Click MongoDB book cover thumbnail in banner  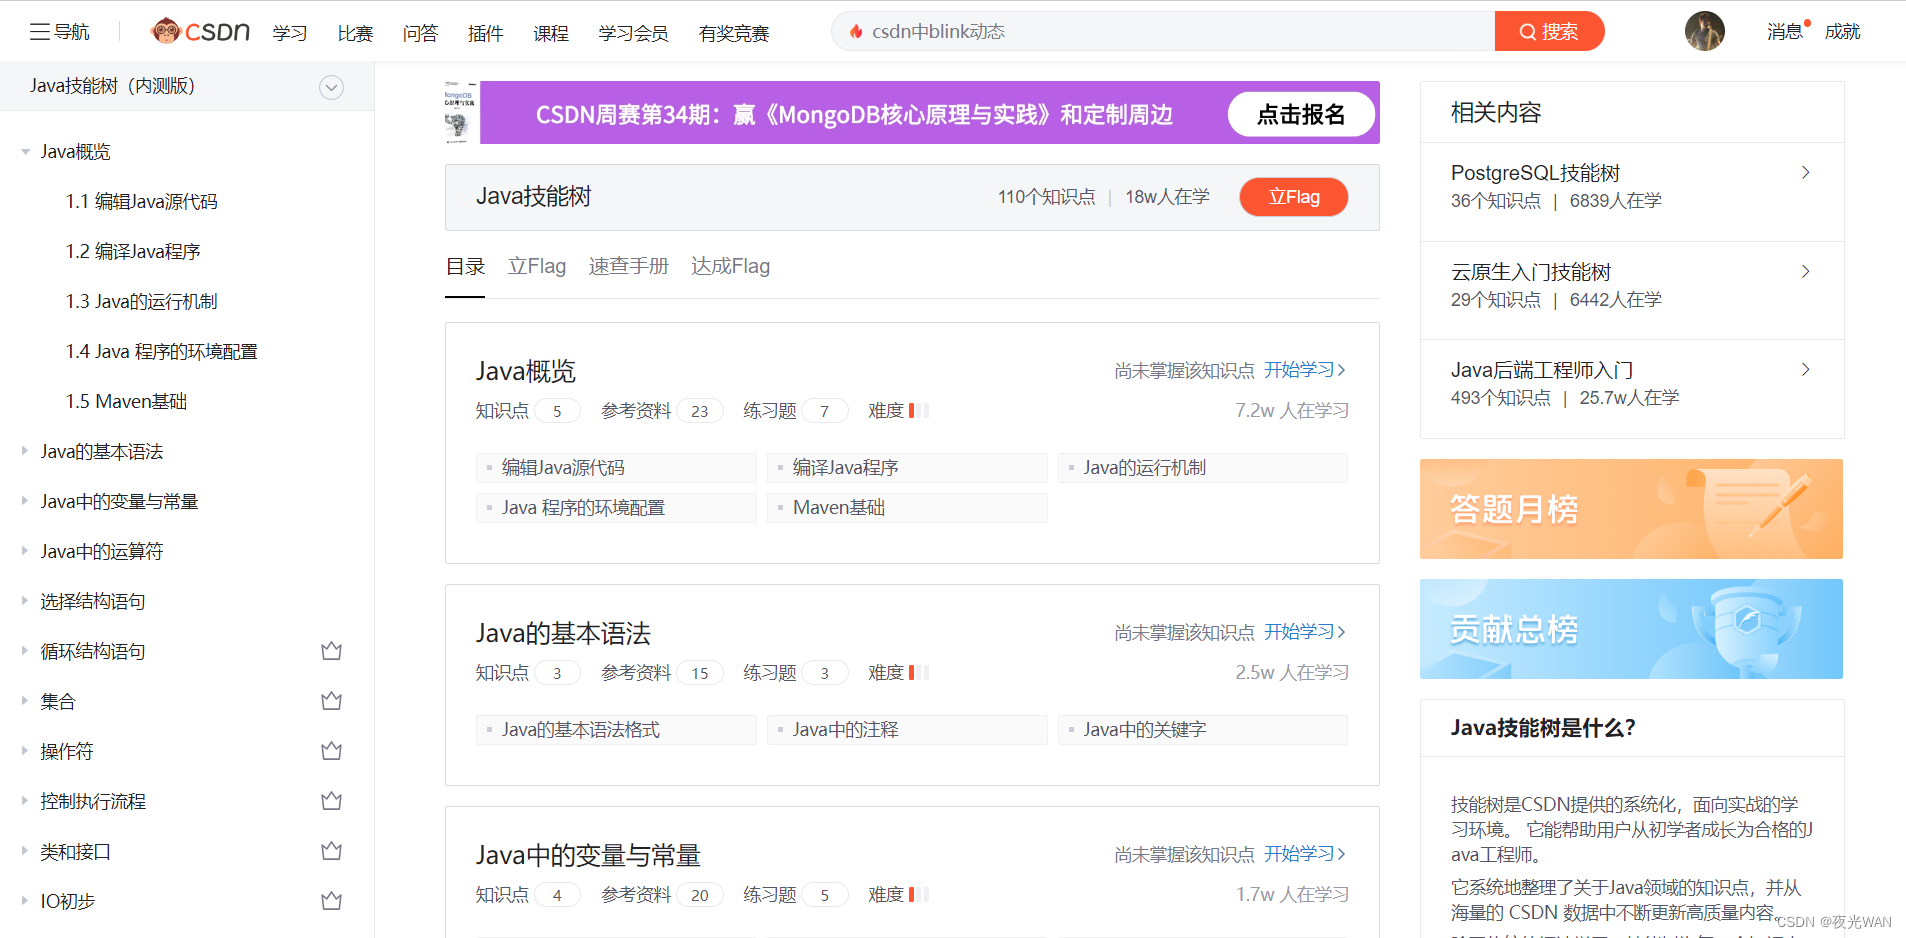[x=461, y=113]
